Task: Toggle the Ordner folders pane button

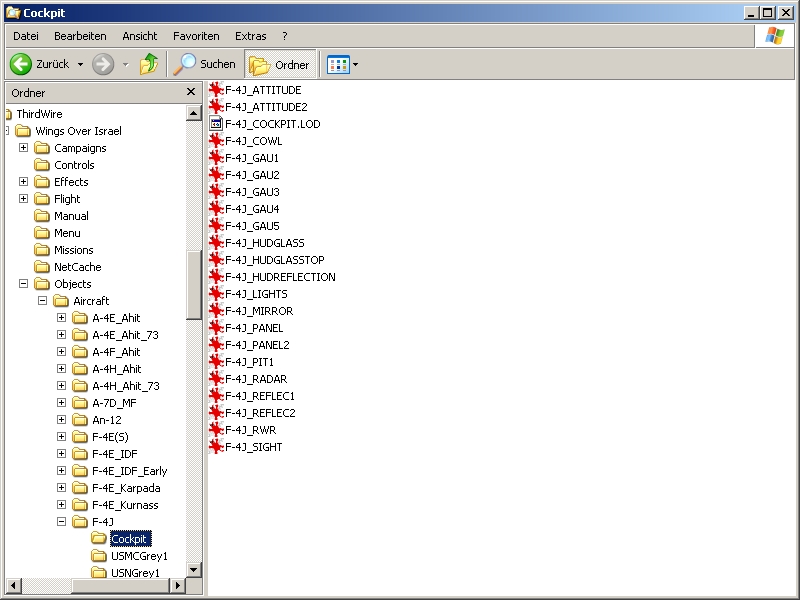Action: click(x=280, y=65)
